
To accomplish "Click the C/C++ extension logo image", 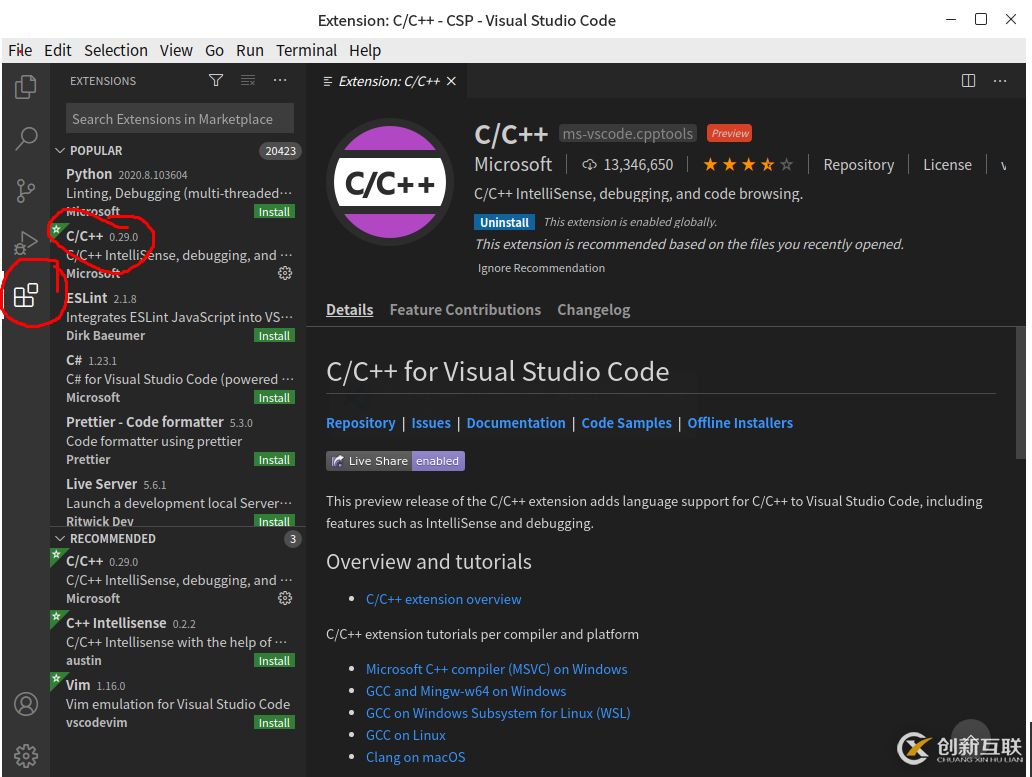I will (390, 182).
